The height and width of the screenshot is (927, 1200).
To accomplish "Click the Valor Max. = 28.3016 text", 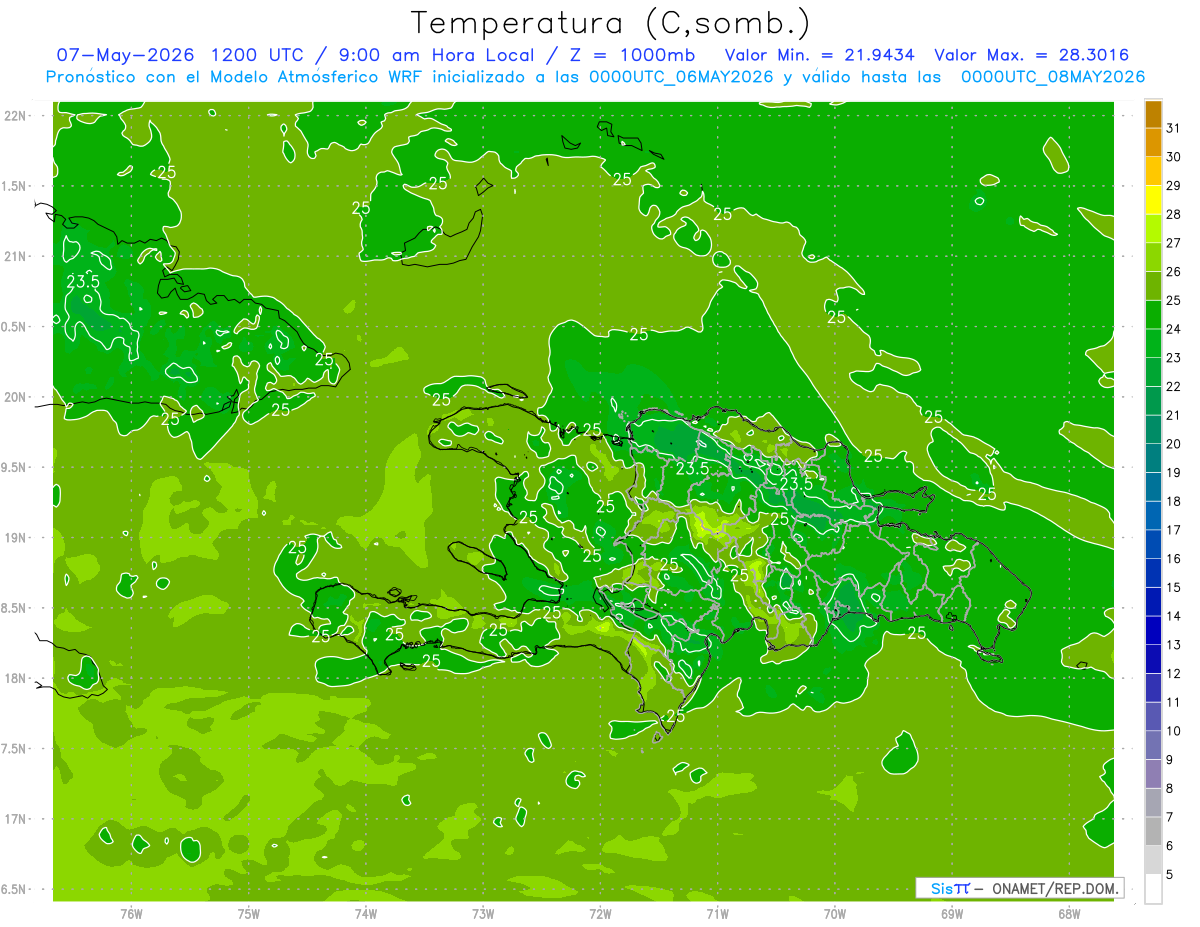I will [x=1032, y=56].
